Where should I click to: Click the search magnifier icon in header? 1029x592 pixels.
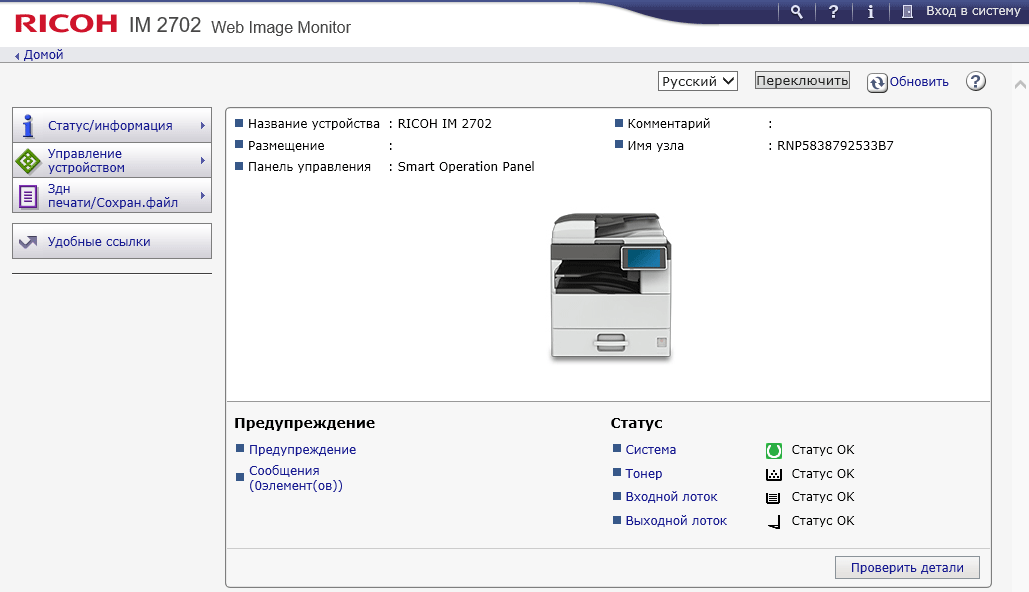pos(796,12)
